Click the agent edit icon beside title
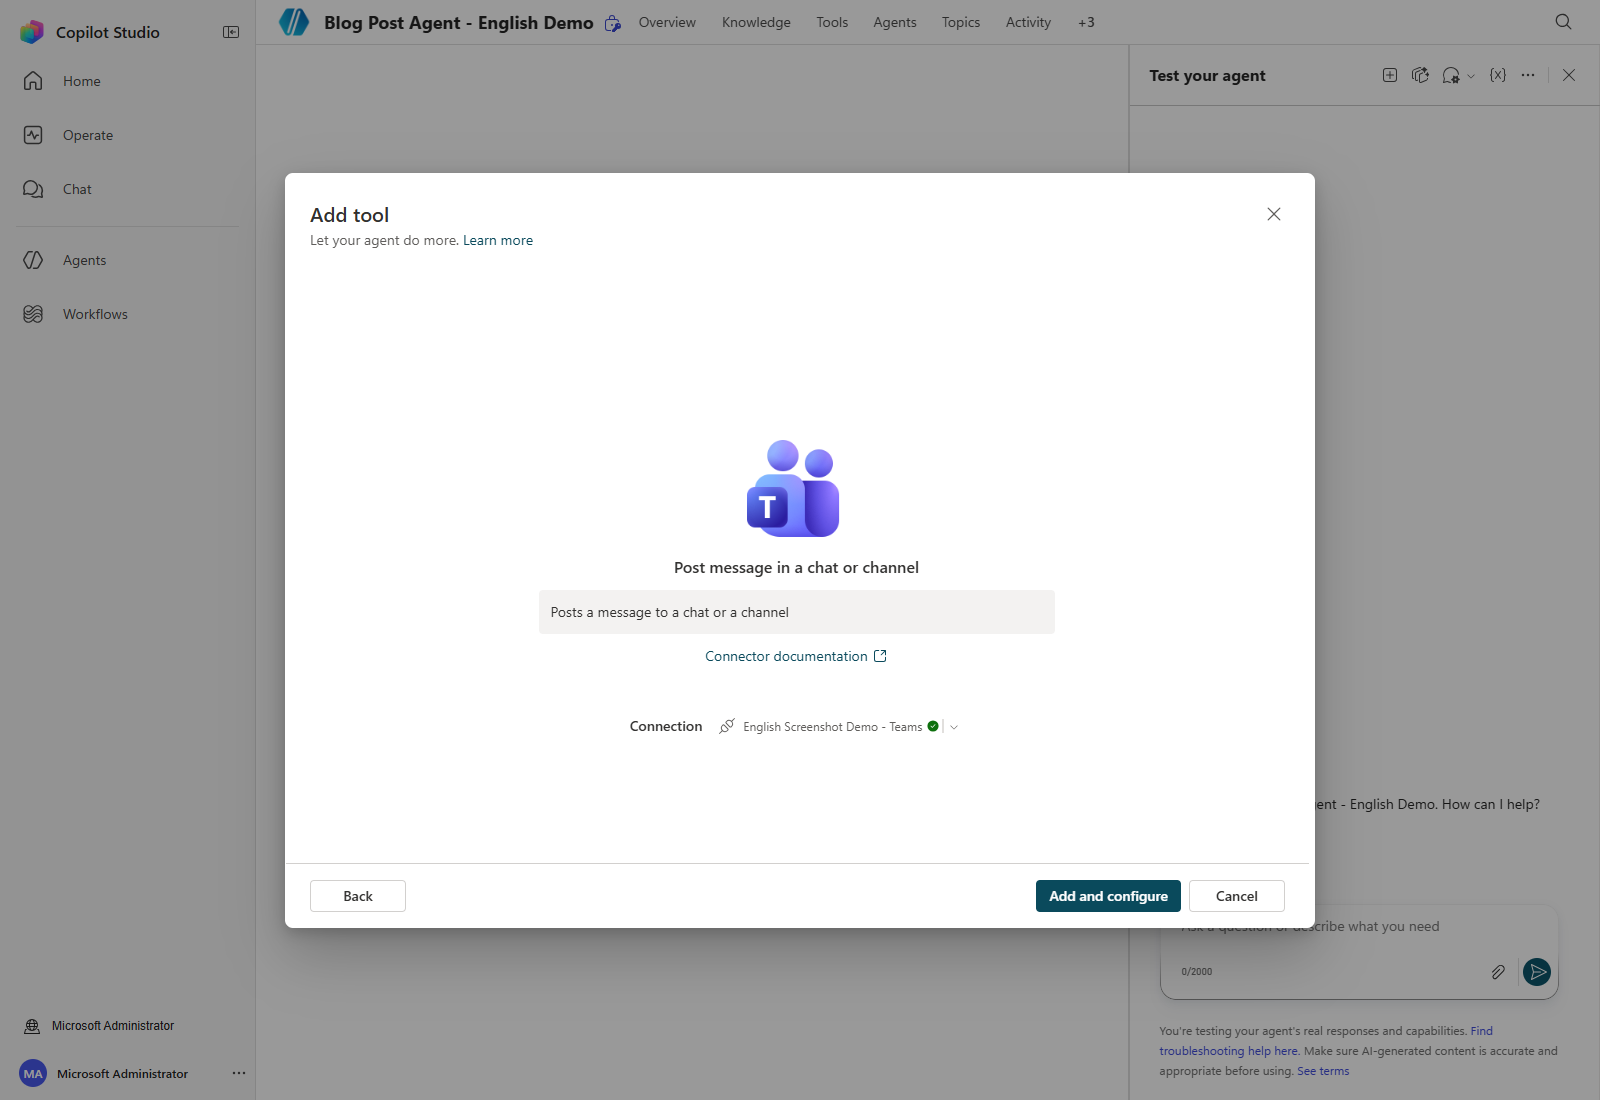 (613, 23)
